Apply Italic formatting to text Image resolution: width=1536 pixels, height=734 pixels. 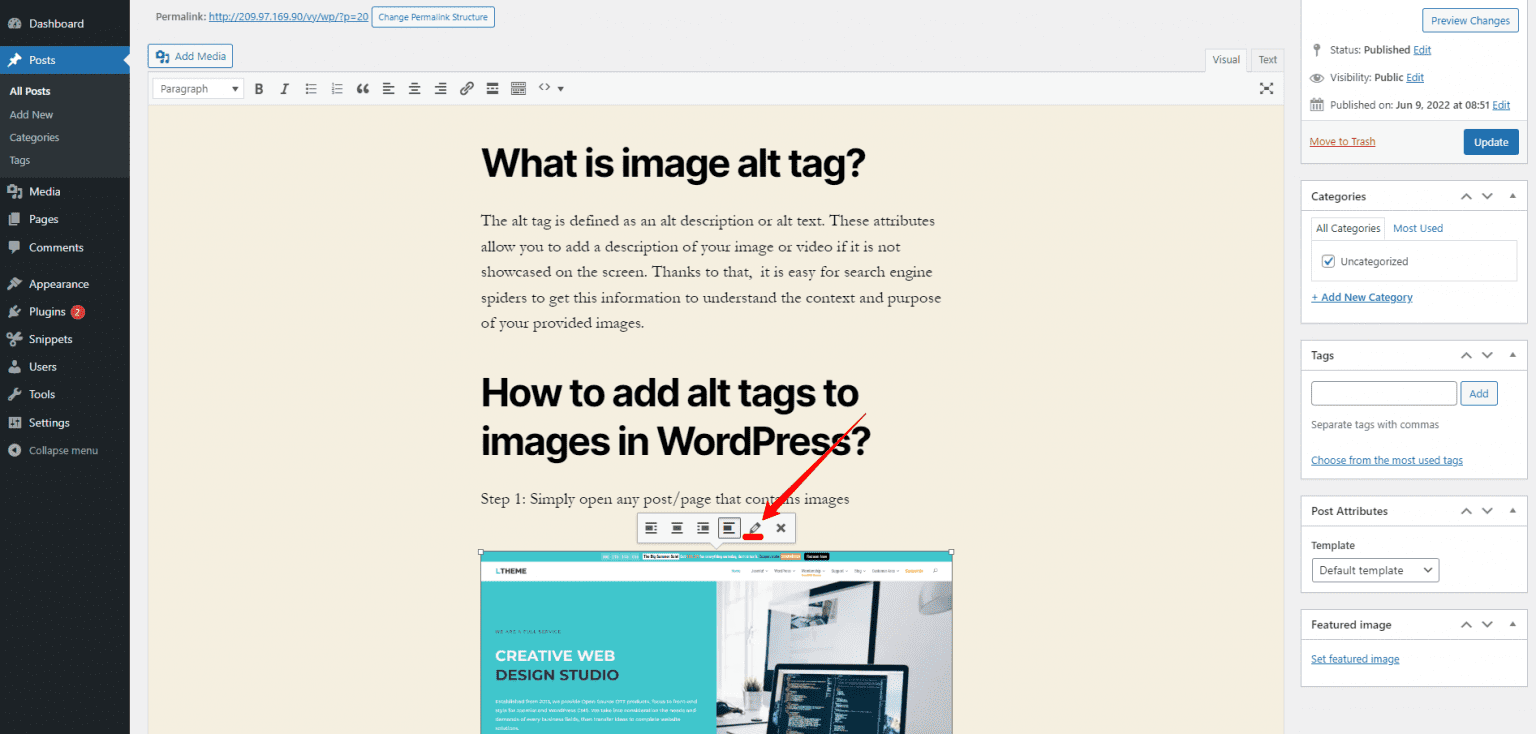pyautogui.click(x=284, y=88)
